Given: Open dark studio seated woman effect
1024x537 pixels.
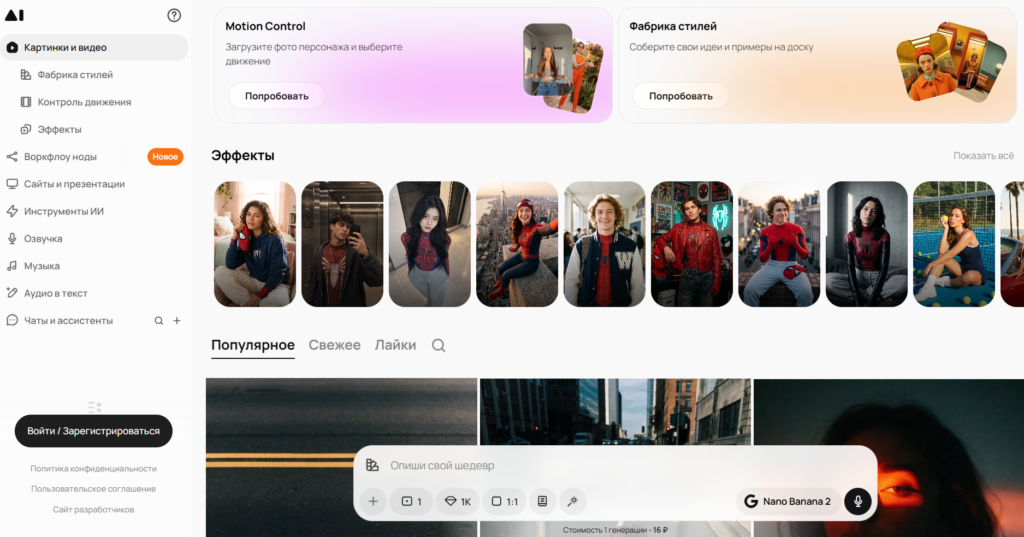Looking at the screenshot, I should (867, 244).
